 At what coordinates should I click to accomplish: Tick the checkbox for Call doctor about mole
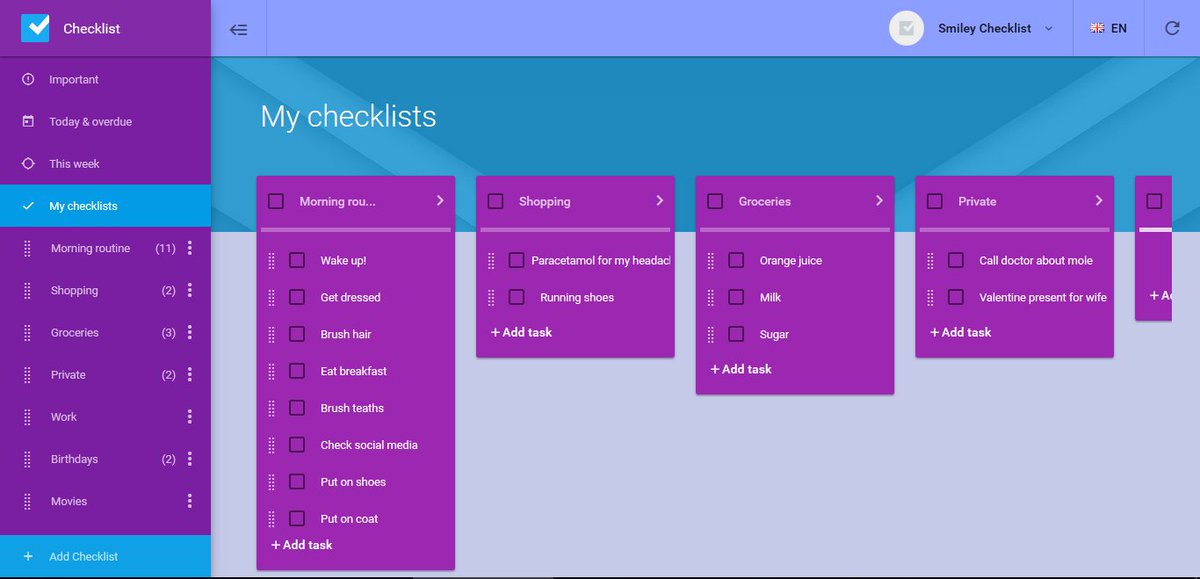956,260
